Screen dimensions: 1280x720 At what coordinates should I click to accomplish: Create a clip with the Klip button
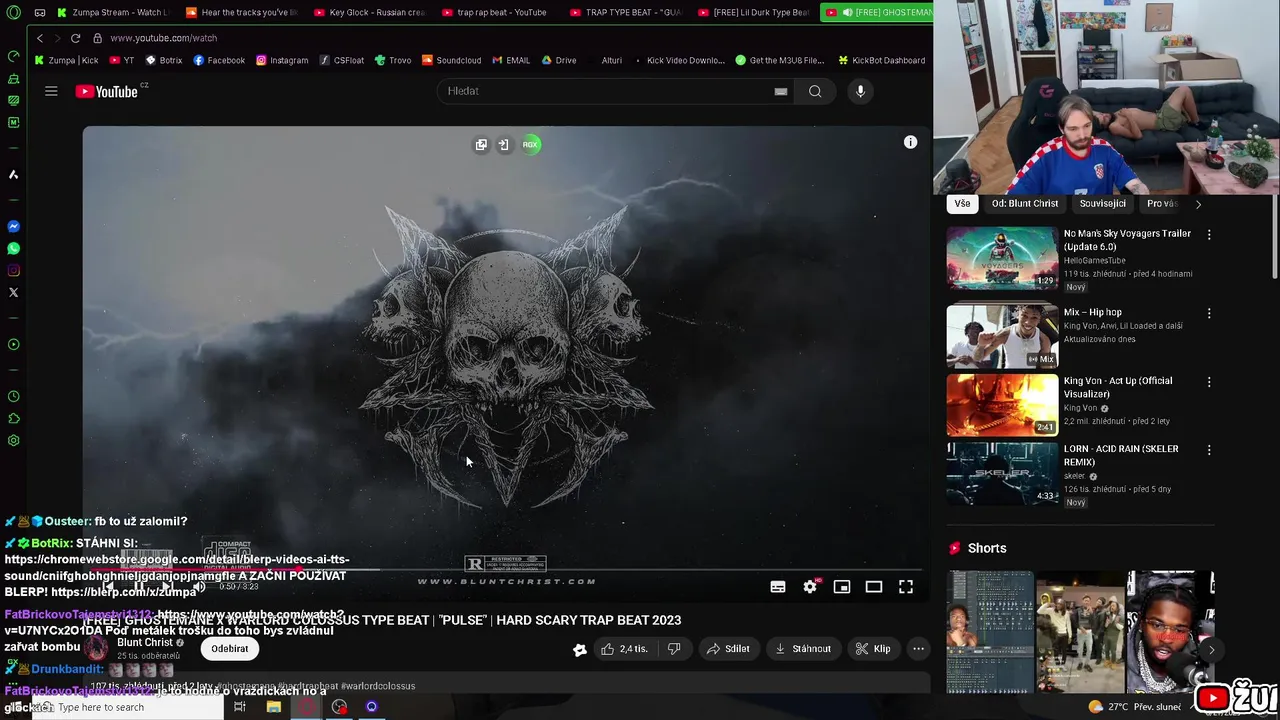point(873,649)
